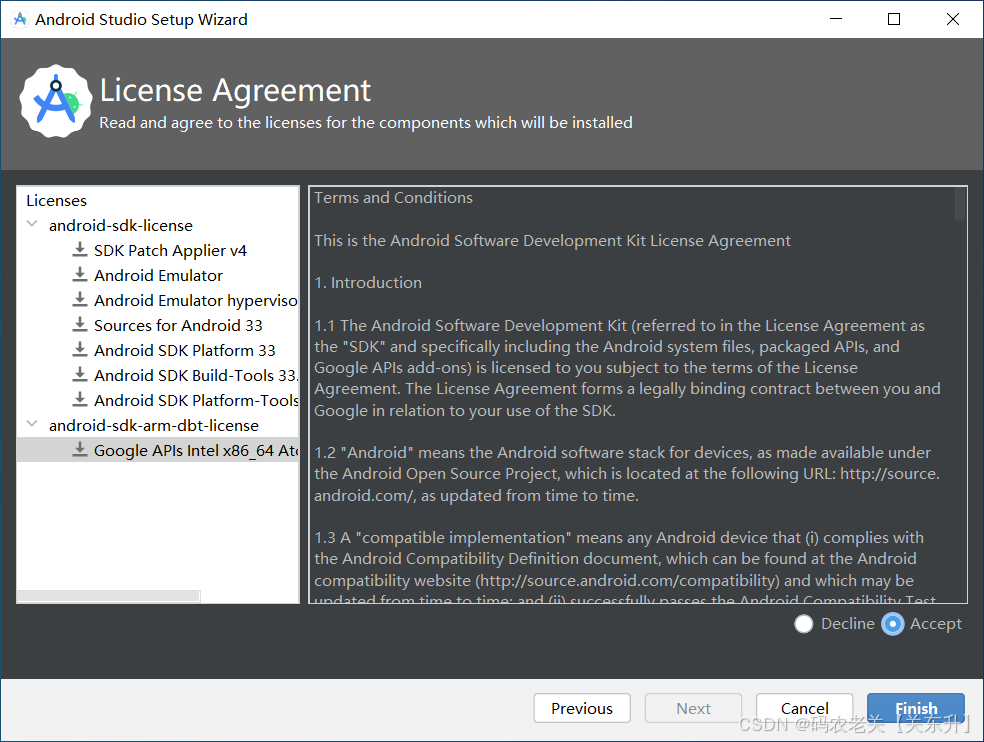984x742 pixels.
Task: Click Android Studio icon in title bar
Action: click(x=19, y=19)
